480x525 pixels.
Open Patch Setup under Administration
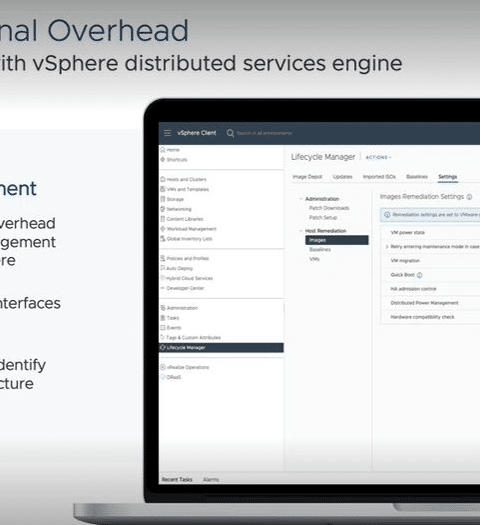tap(323, 218)
